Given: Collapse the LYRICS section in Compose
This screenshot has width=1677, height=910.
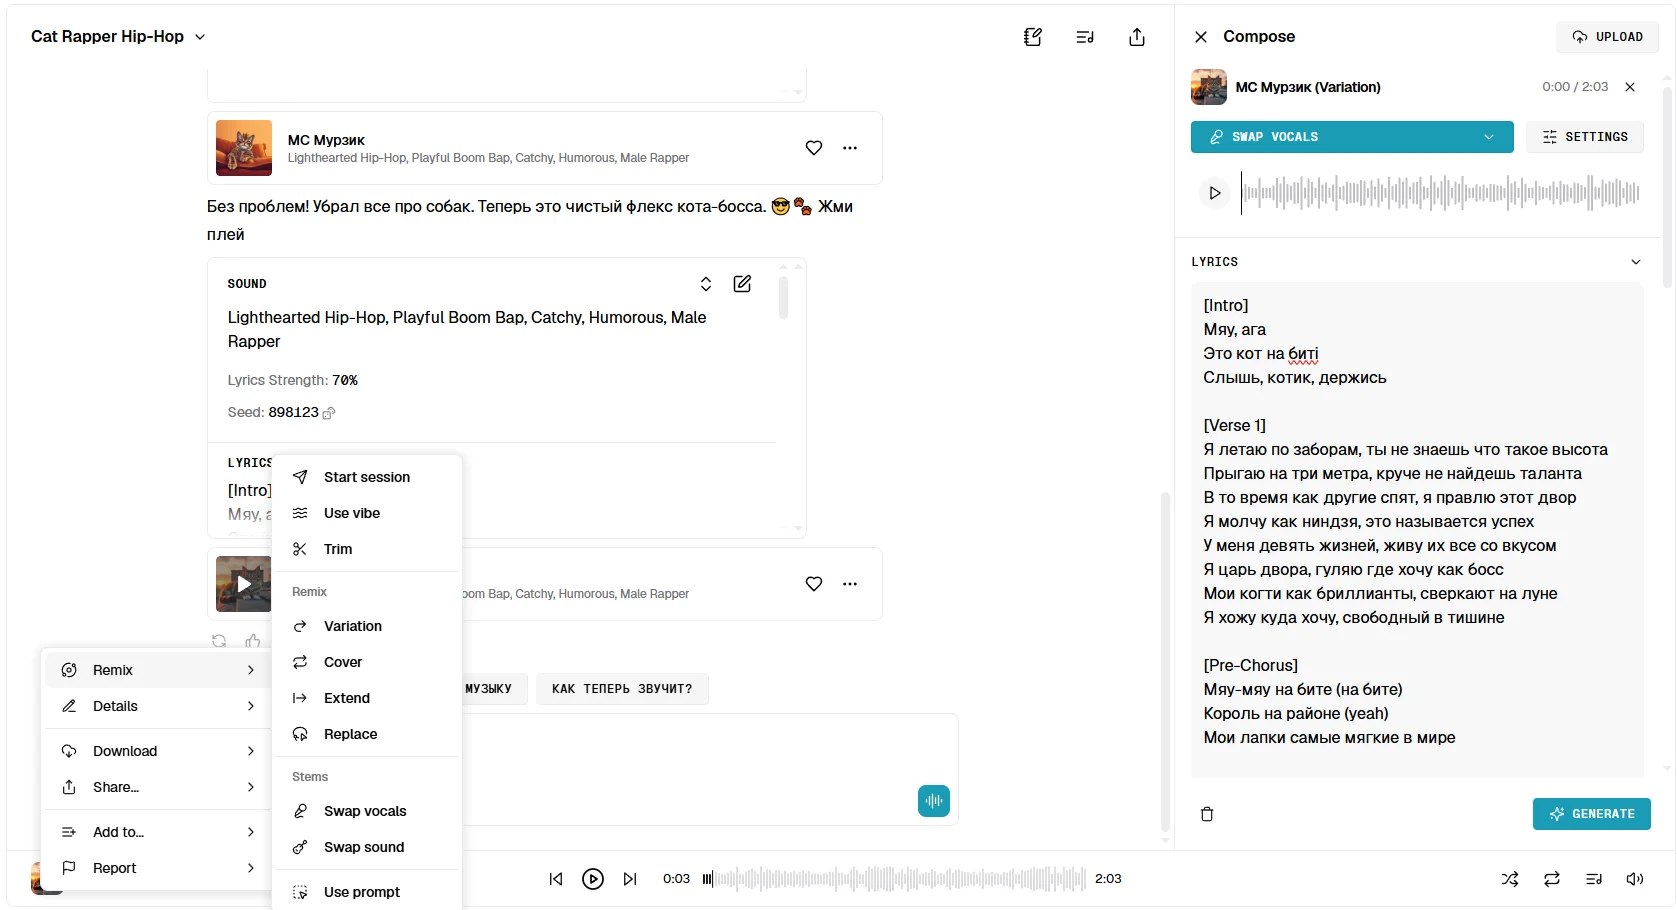Looking at the screenshot, I should click(x=1636, y=262).
